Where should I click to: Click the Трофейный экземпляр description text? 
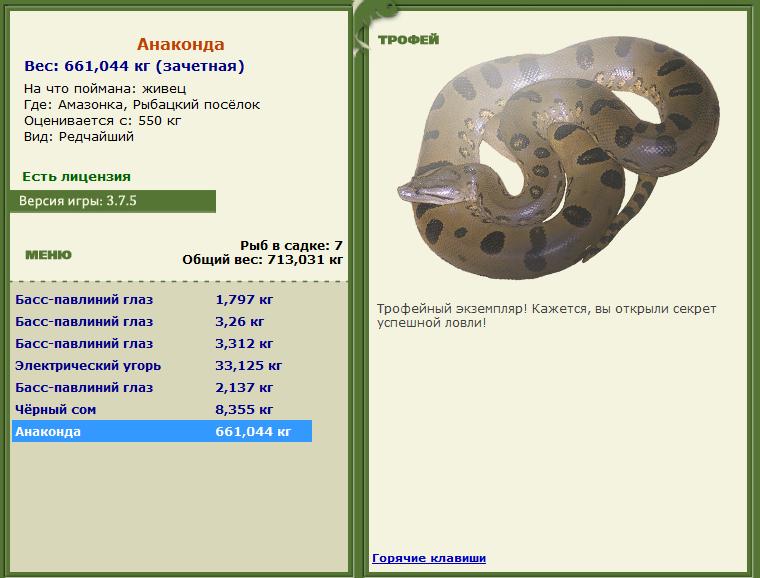pyautogui.click(x=546, y=315)
